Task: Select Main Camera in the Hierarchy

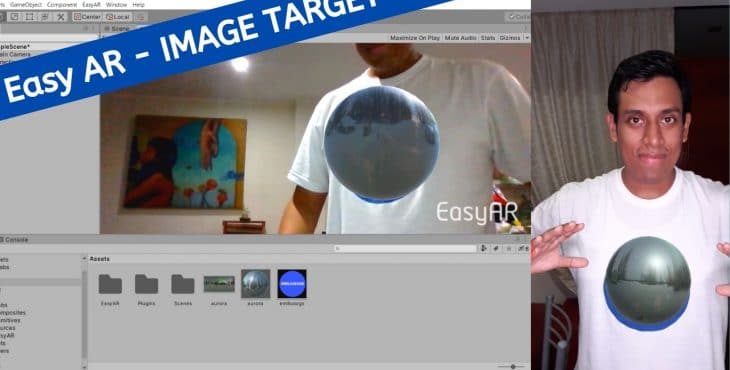Action: [x=15, y=54]
